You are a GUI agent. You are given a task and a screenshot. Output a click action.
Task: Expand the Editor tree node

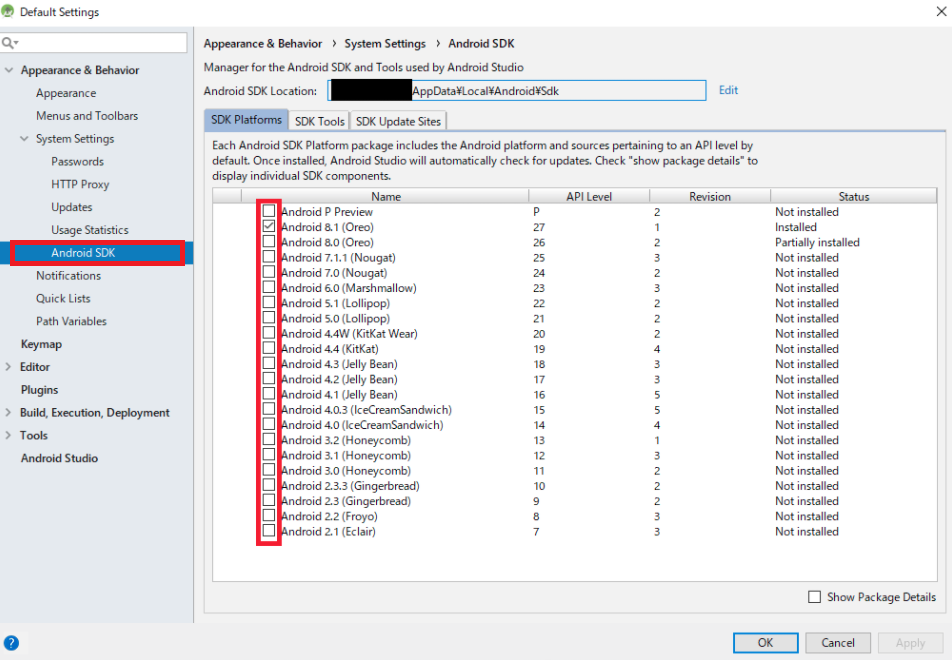point(8,367)
